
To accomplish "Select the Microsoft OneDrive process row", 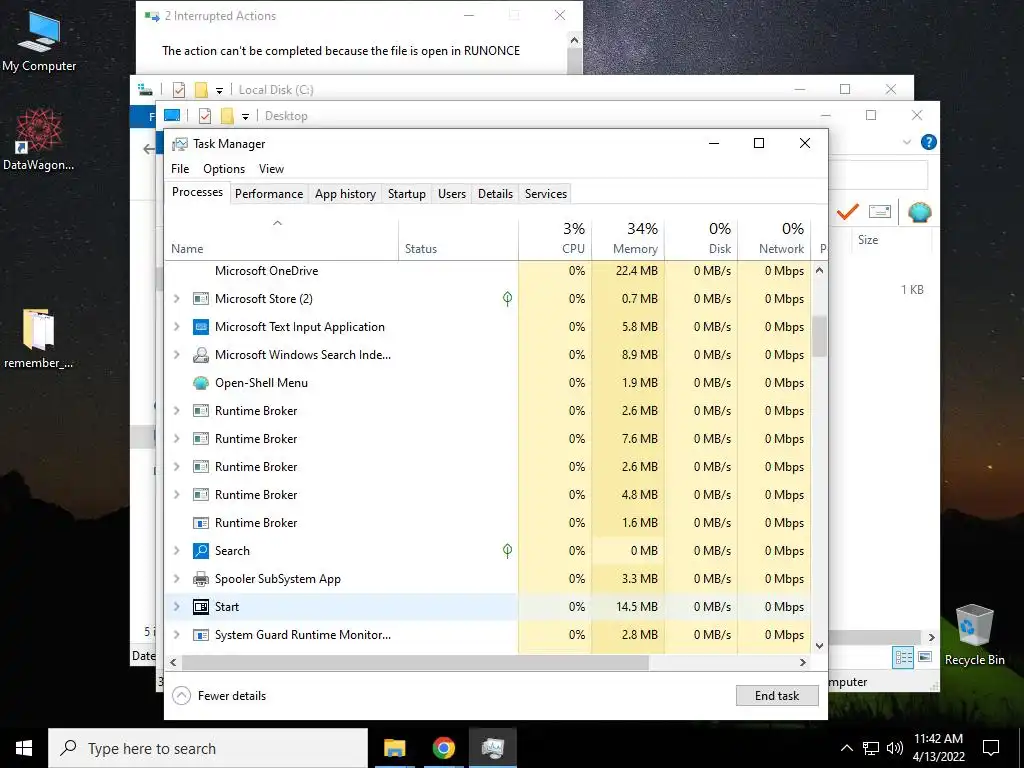I will [488, 271].
